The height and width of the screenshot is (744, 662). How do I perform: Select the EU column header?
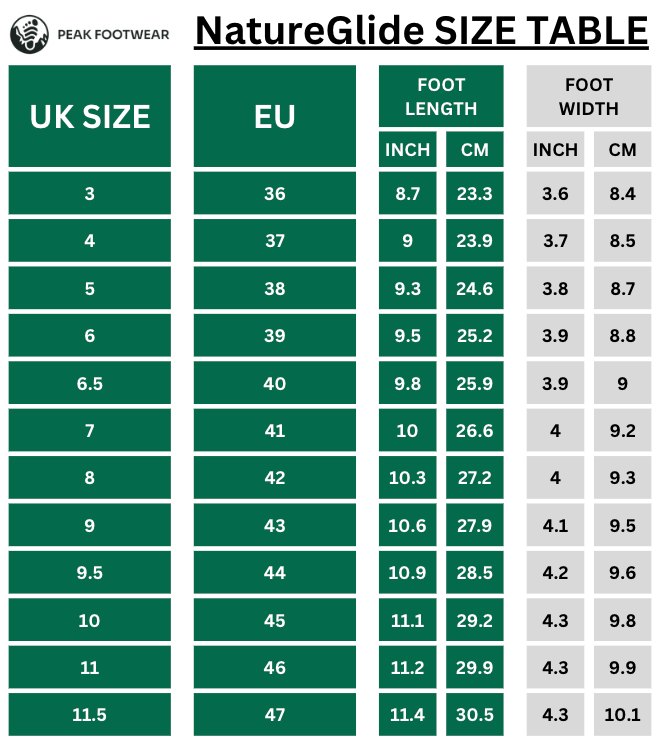[275, 116]
